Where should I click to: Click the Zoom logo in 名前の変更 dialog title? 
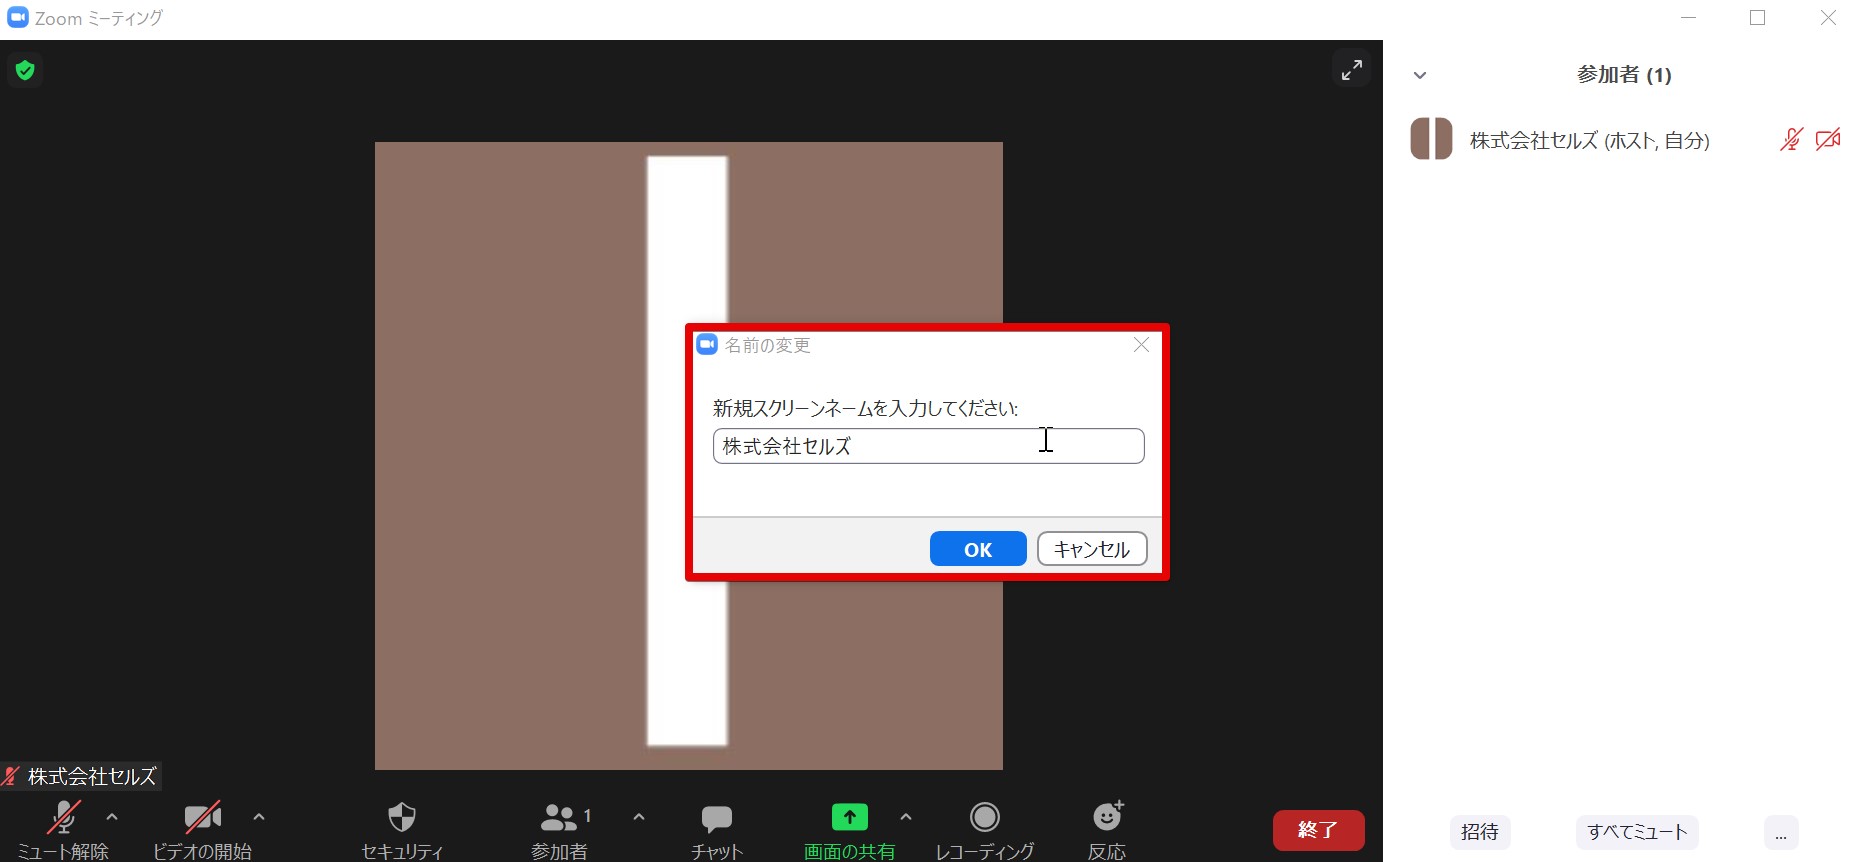(x=707, y=344)
